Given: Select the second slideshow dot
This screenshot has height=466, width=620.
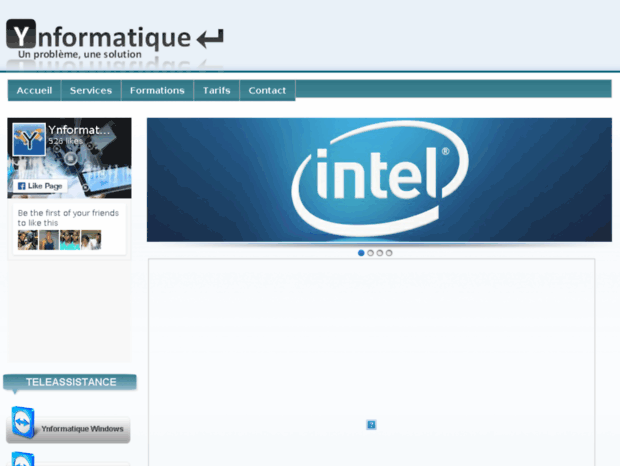Looking at the screenshot, I should click(370, 253).
